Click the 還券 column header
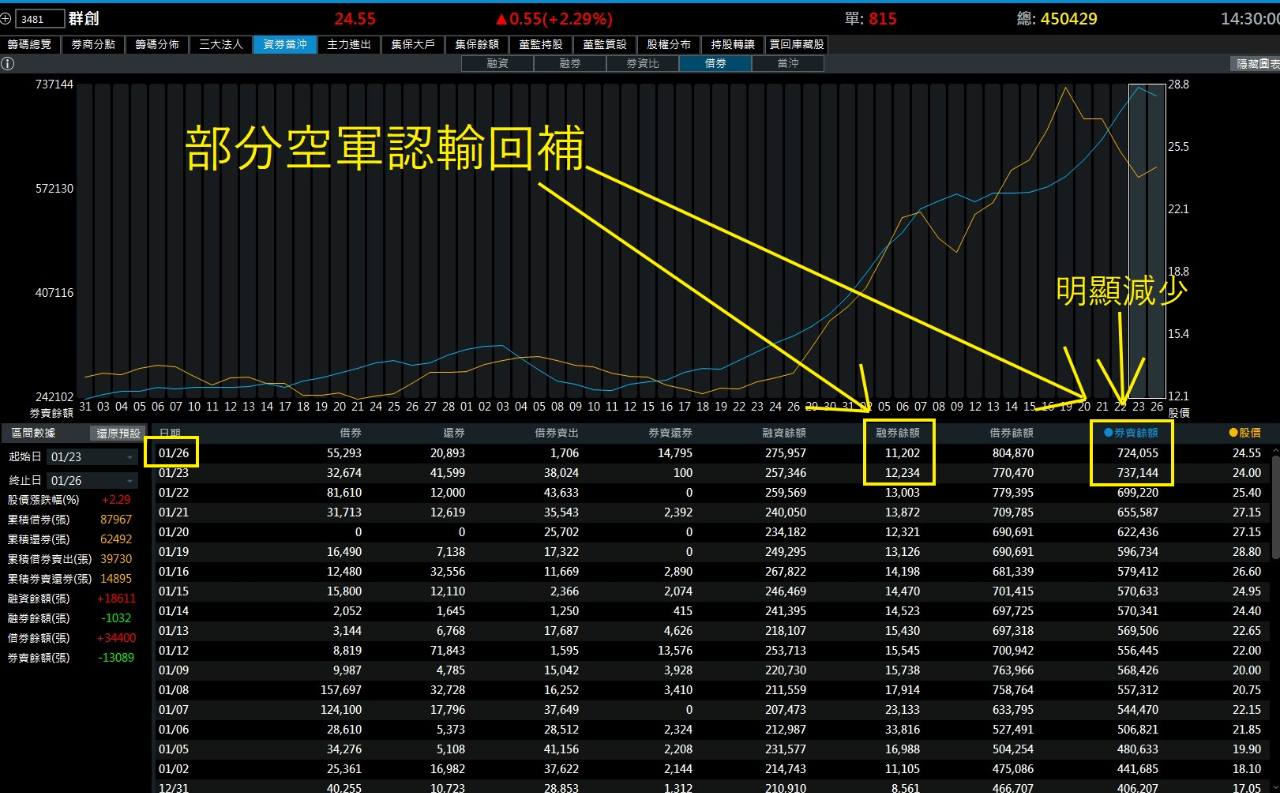 453,433
